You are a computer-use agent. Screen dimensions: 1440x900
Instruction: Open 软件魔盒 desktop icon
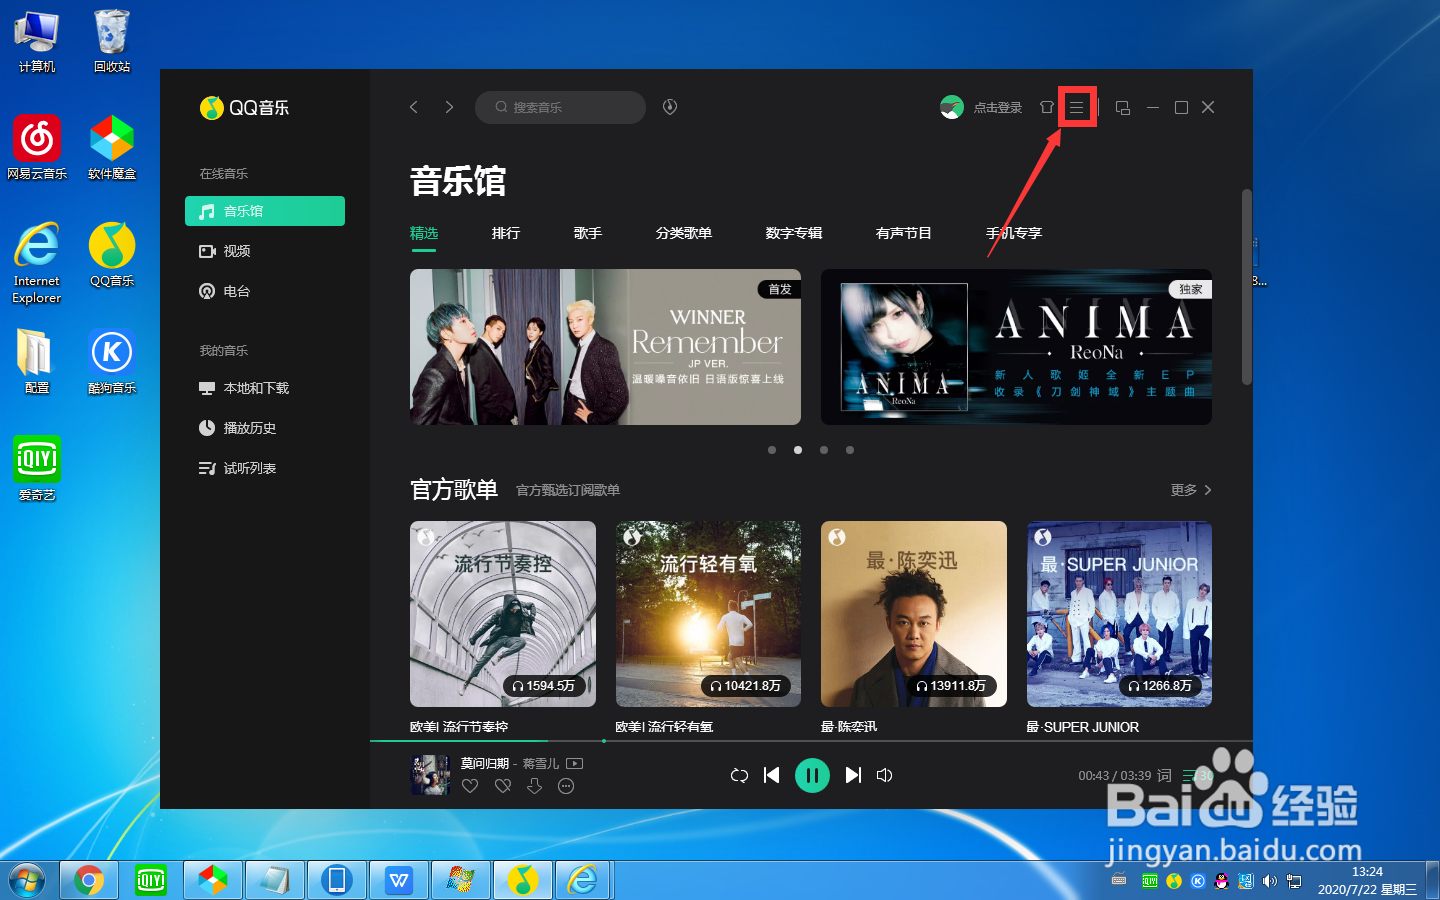[112, 147]
